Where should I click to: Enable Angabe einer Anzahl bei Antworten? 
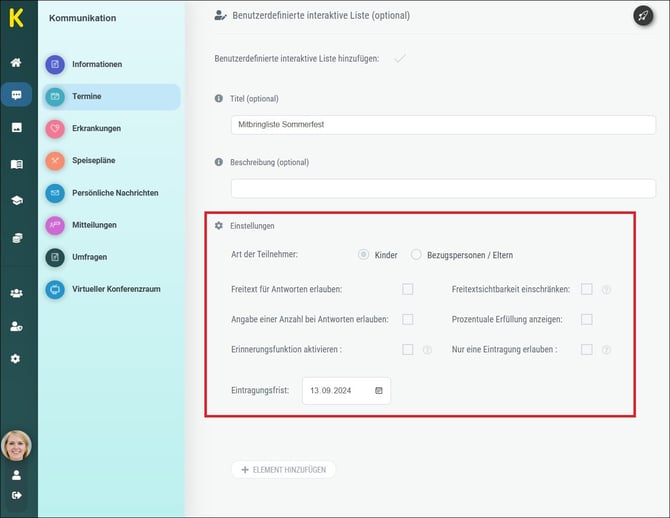(x=408, y=319)
